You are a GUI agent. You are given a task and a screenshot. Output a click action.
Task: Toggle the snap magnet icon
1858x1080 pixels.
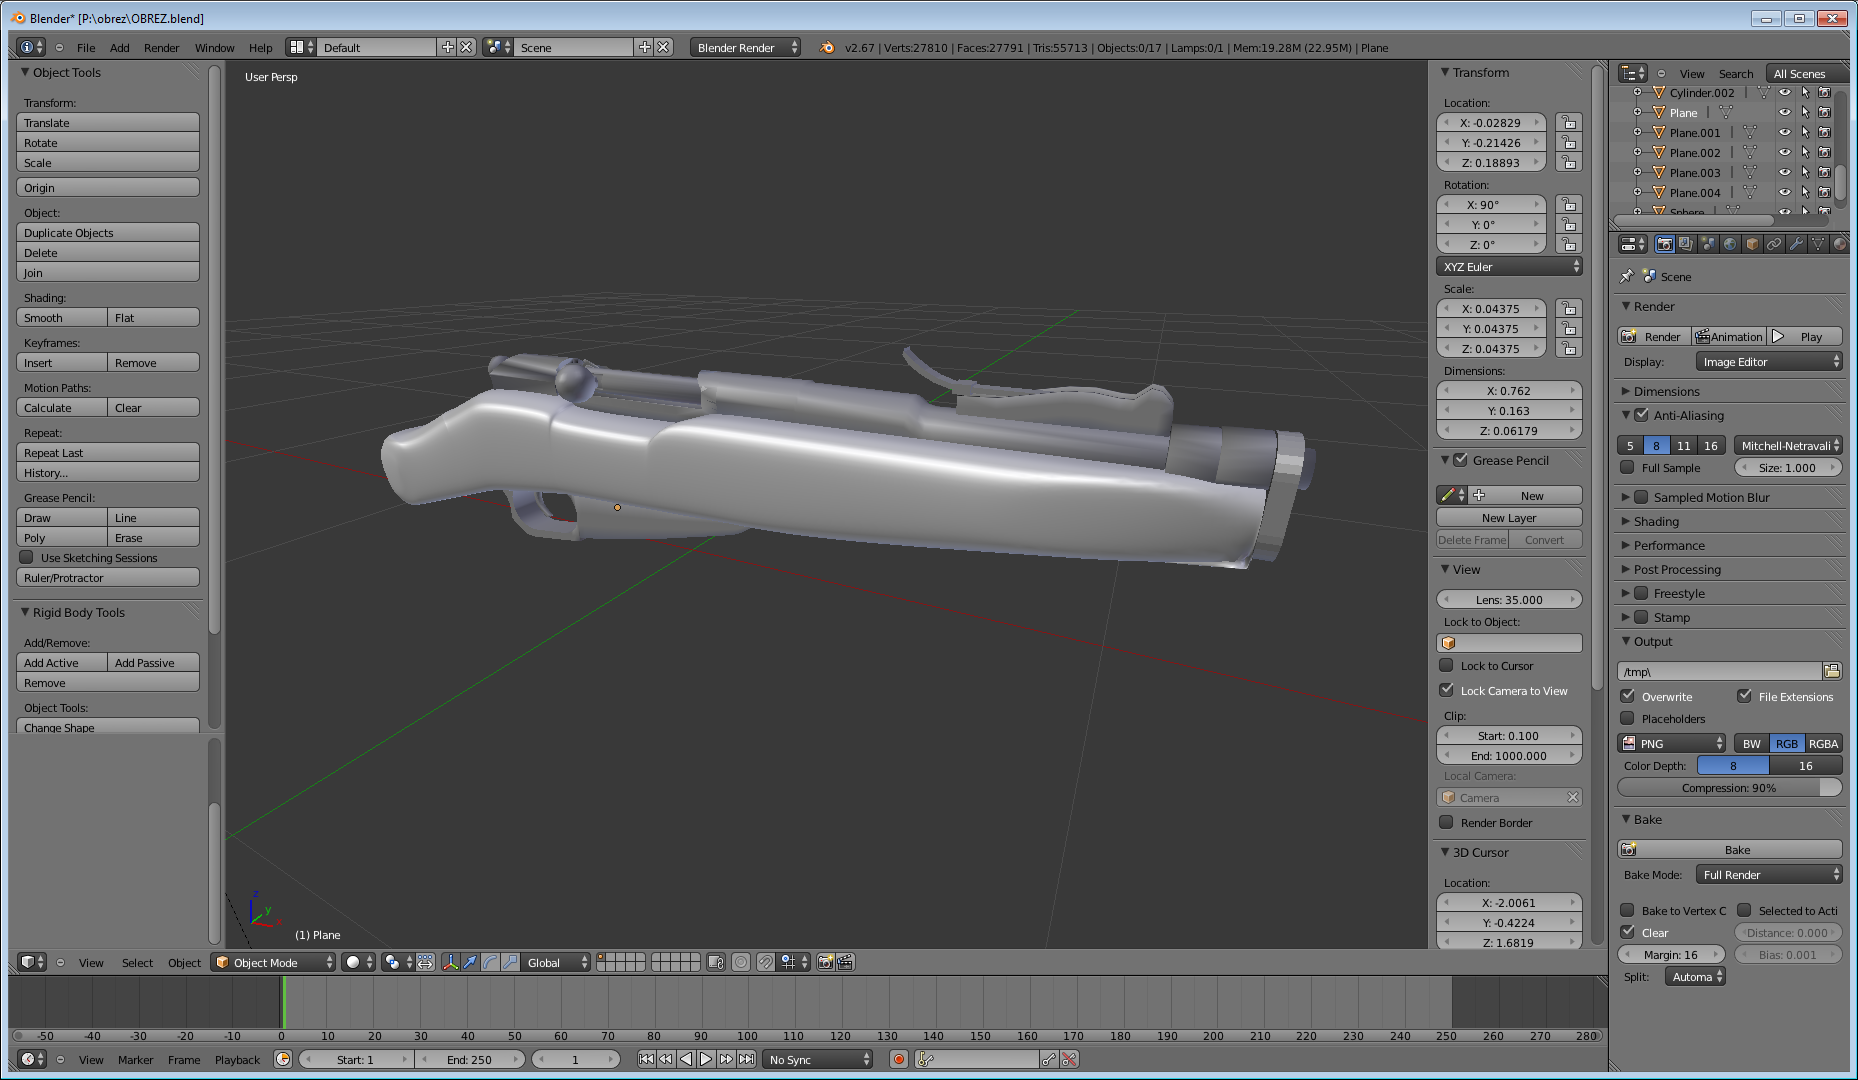[765, 962]
